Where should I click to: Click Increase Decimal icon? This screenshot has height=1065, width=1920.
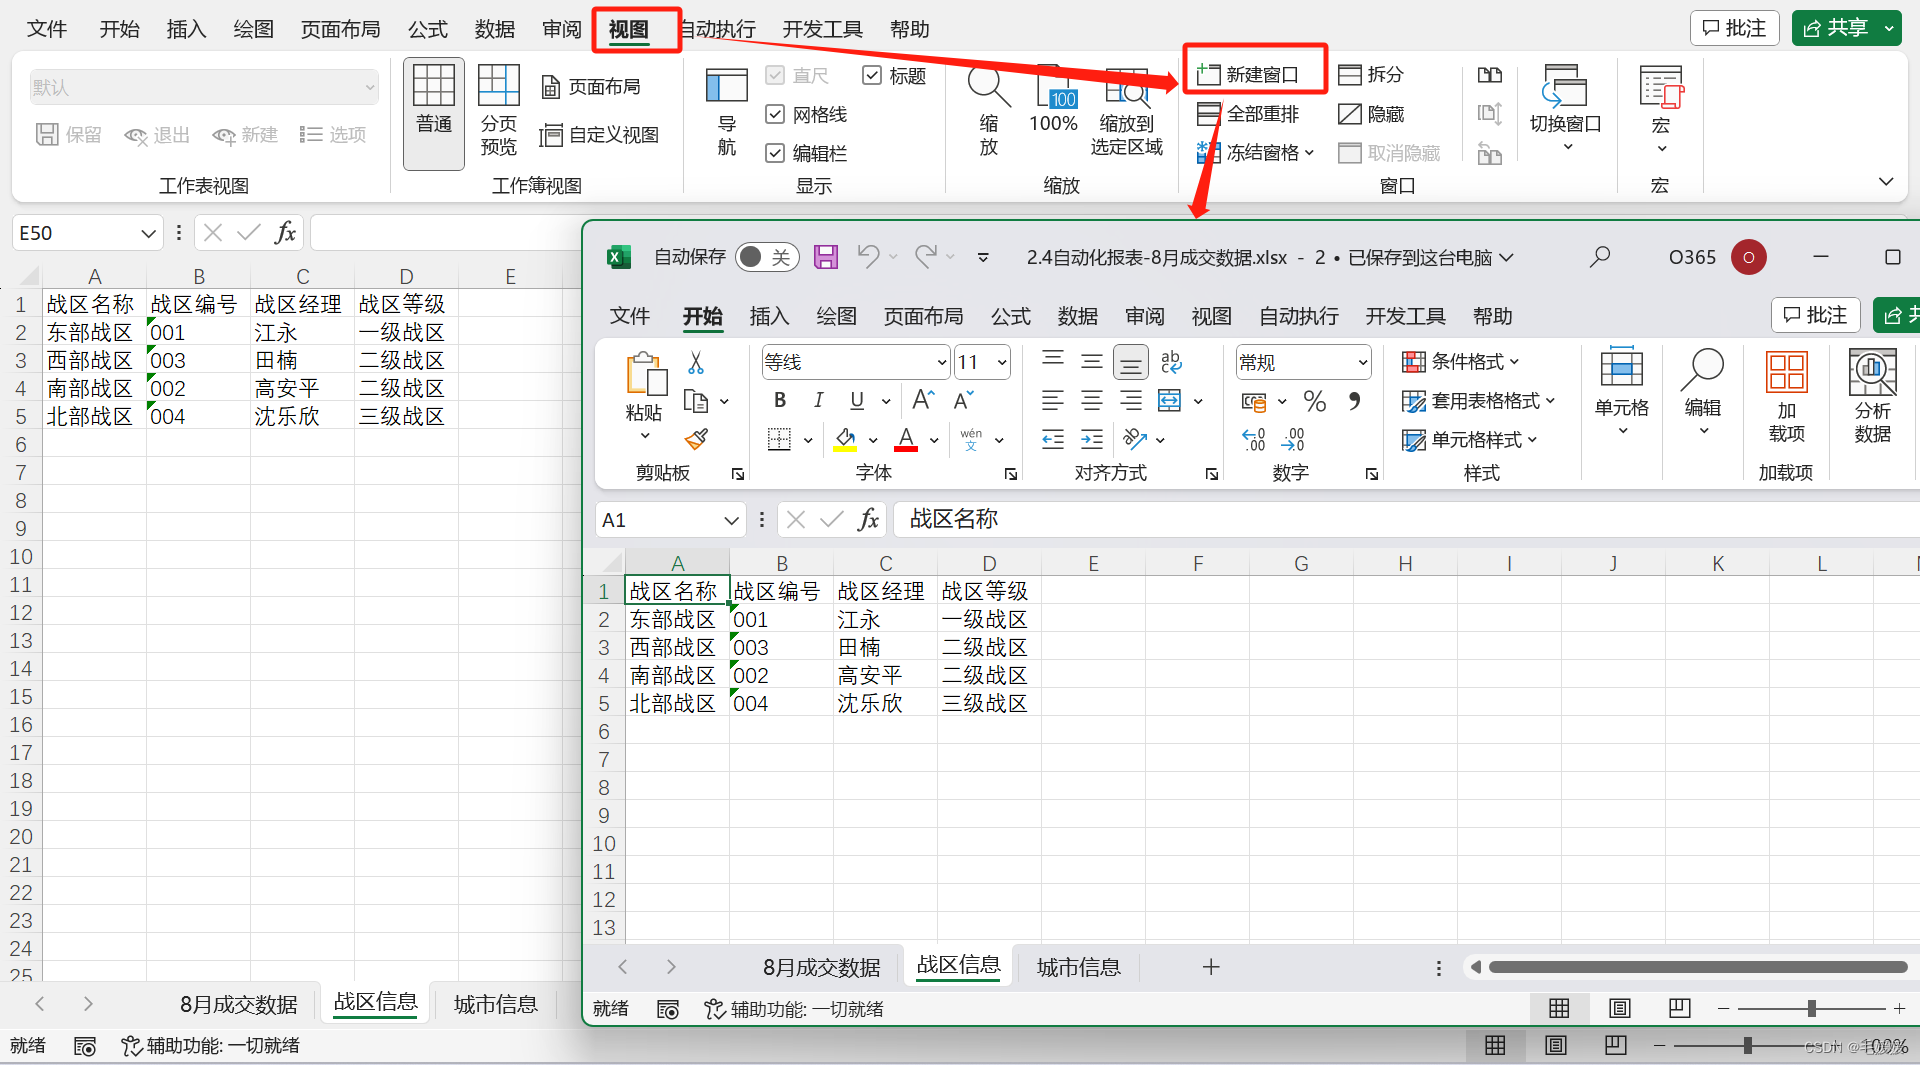1253,439
